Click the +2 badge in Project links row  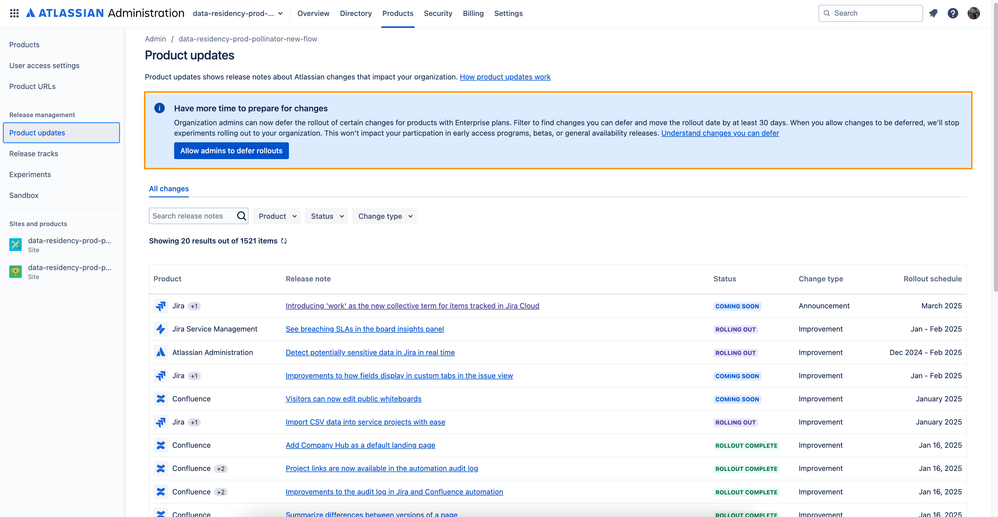tap(221, 469)
